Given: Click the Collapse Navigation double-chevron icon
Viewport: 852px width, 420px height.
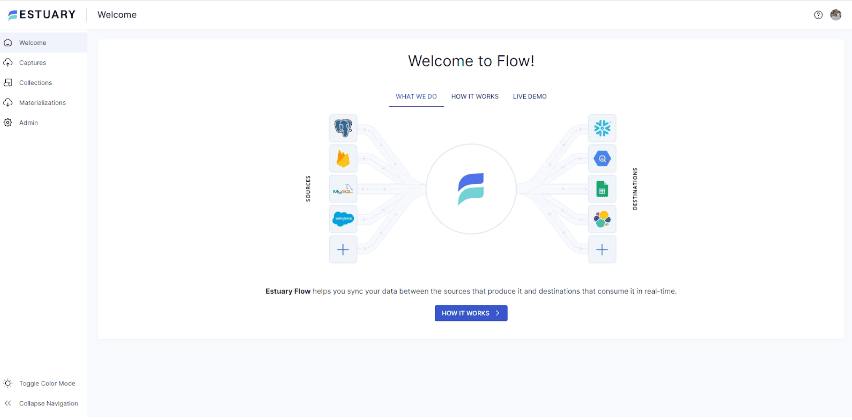Looking at the screenshot, I should click(x=8, y=403).
